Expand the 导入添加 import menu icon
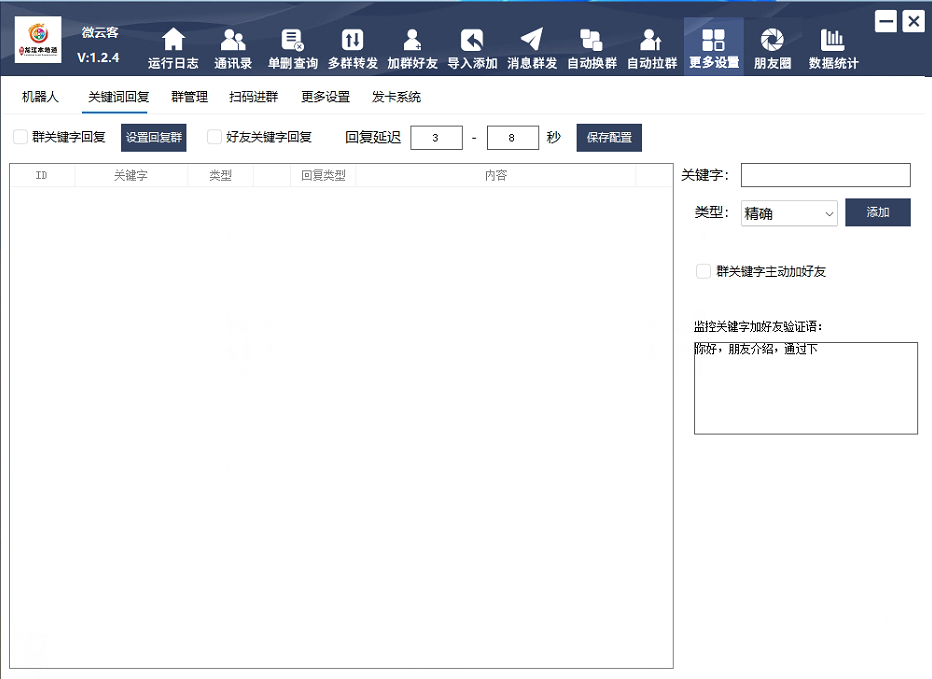This screenshot has height=679, width=932. click(472, 46)
